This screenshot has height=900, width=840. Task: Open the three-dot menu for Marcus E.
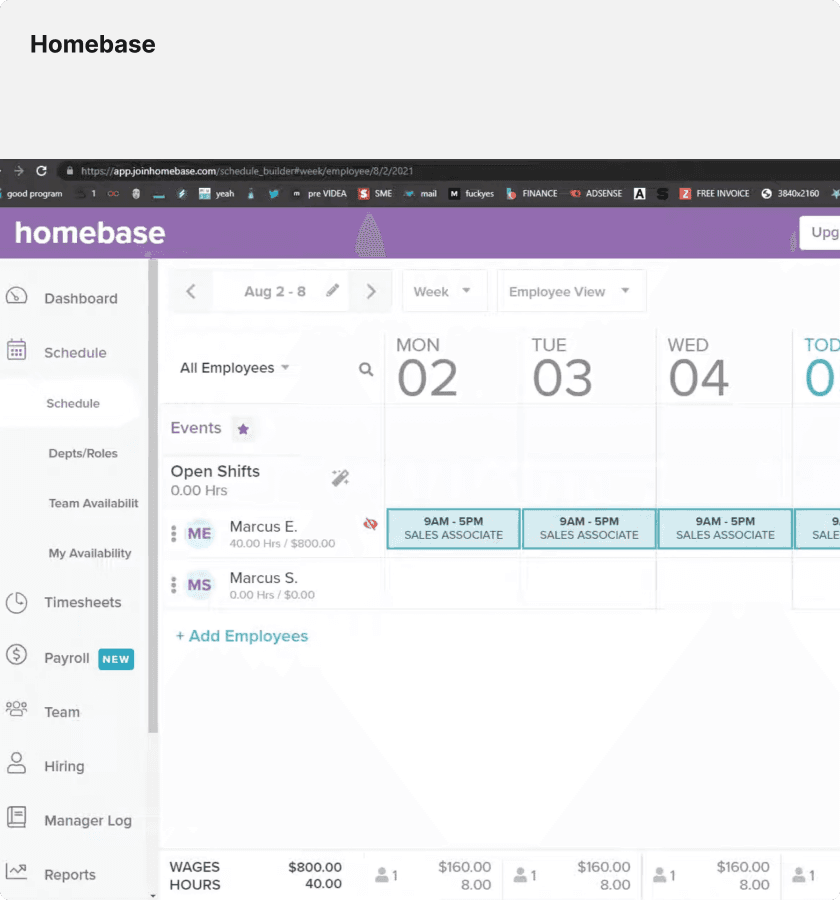pos(173,533)
